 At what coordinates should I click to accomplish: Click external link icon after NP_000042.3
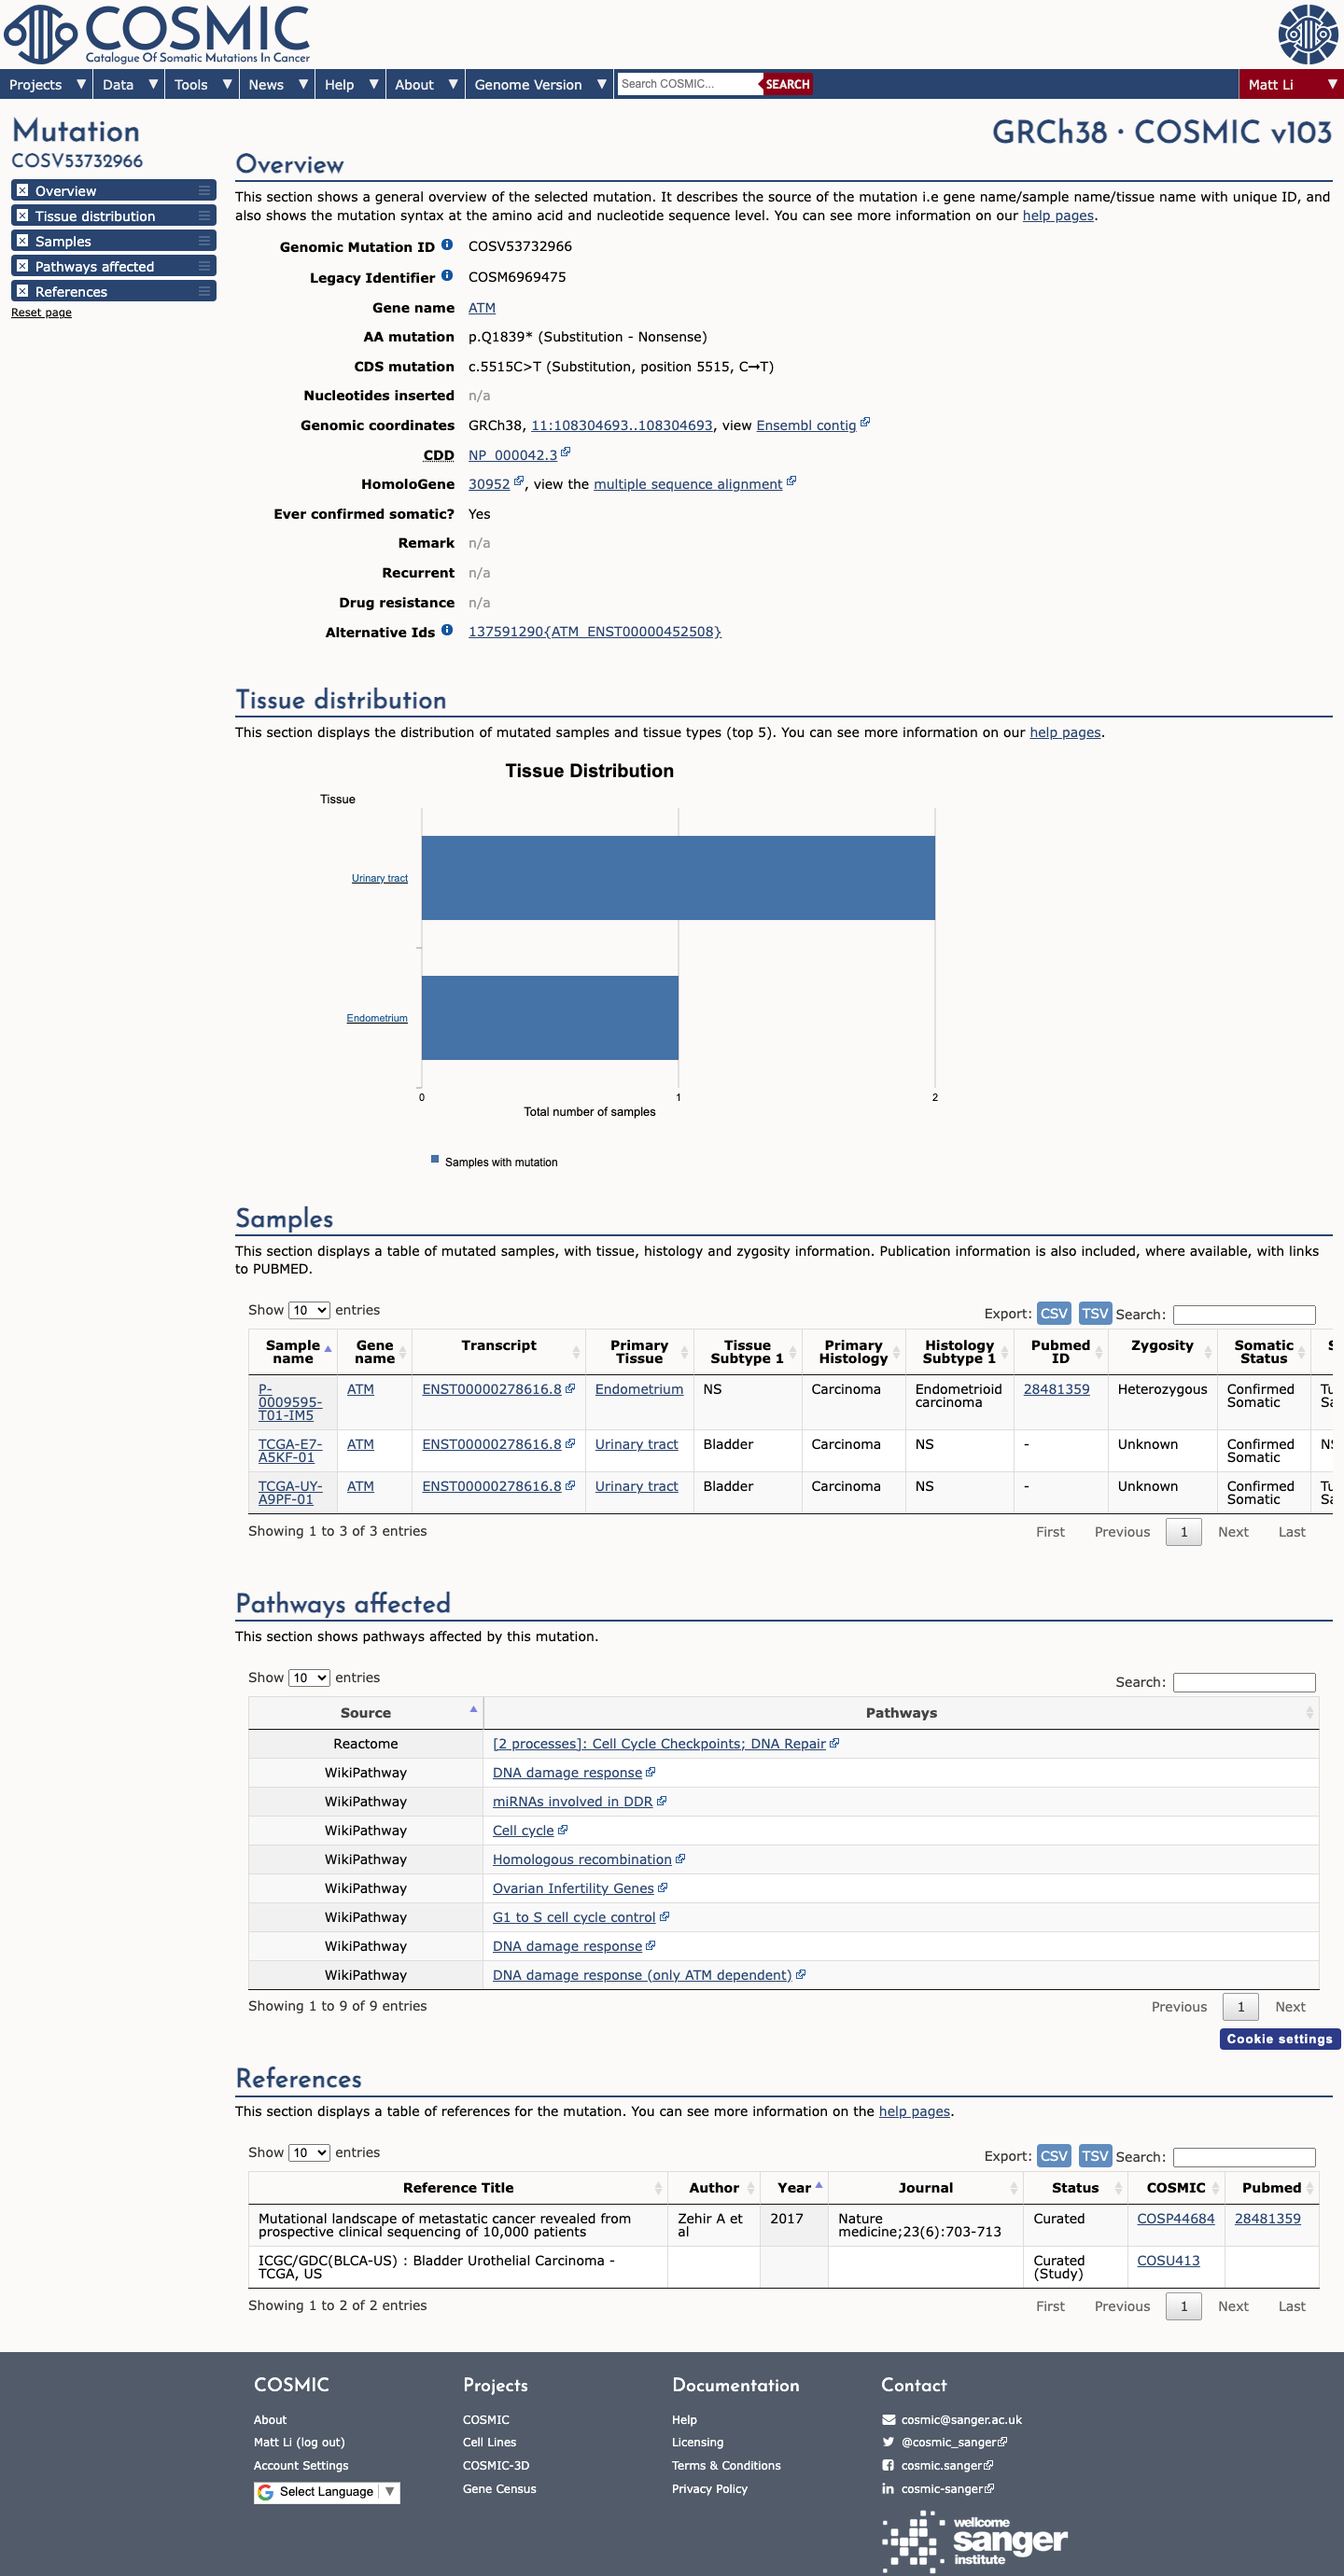[x=565, y=453]
